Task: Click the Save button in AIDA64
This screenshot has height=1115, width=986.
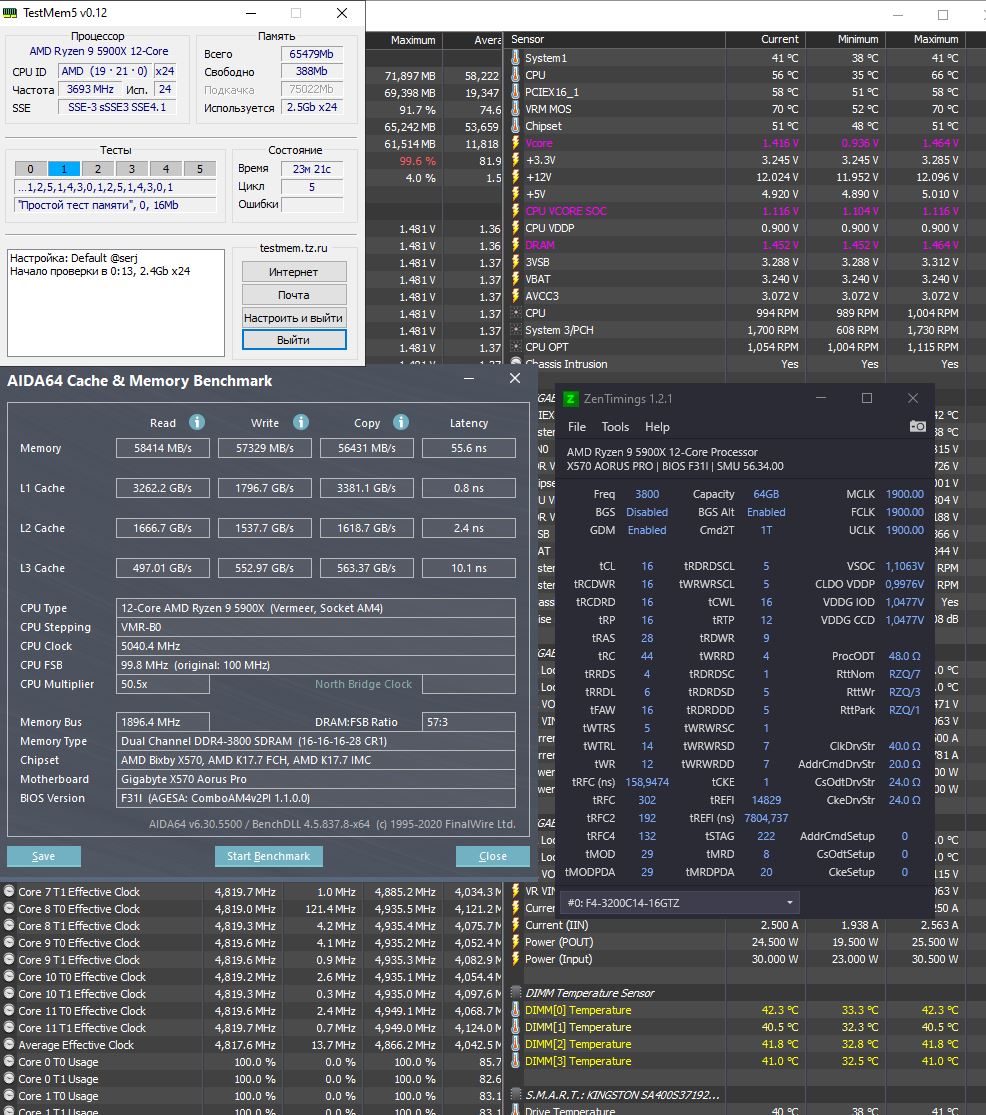Action: click(x=43, y=856)
